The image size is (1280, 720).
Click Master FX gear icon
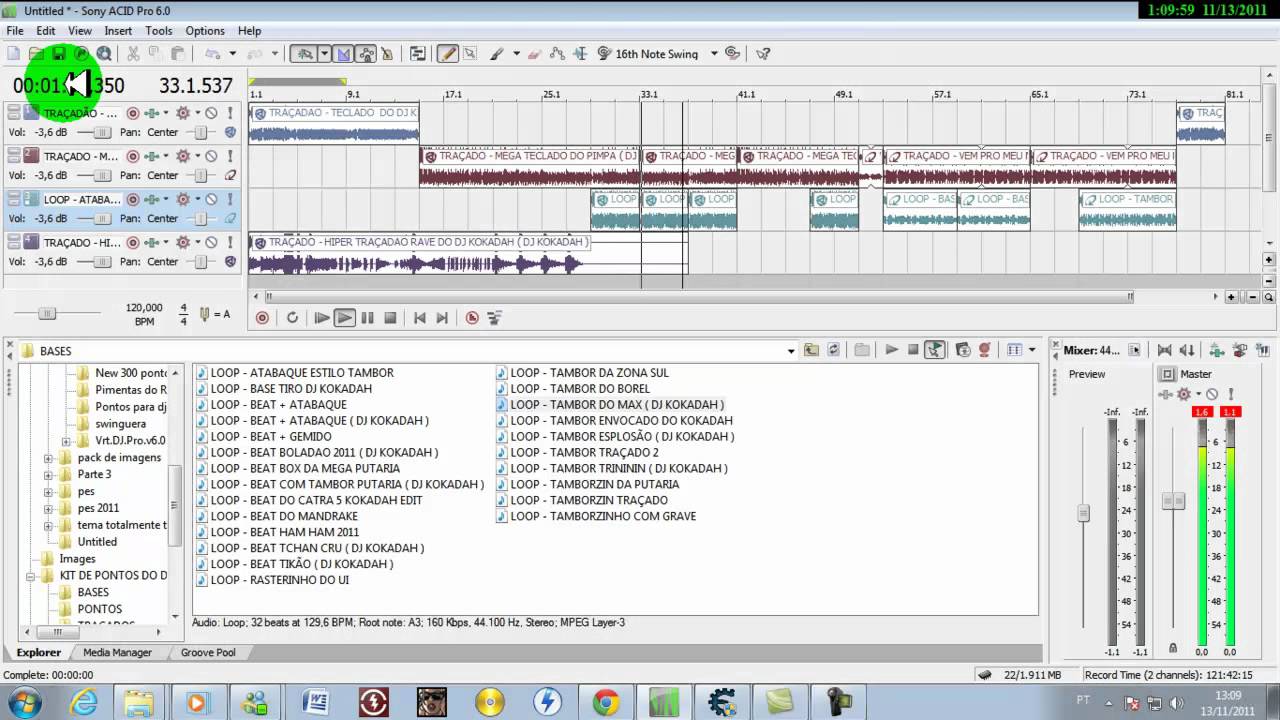1184,394
